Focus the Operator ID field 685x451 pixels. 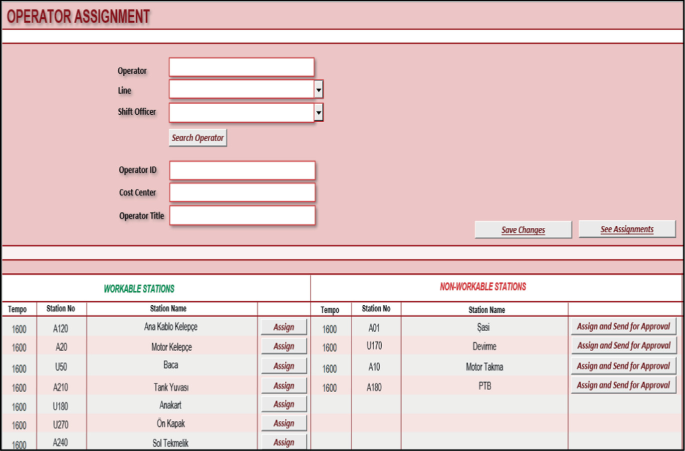pyautogui.click(x=242, y=170)
